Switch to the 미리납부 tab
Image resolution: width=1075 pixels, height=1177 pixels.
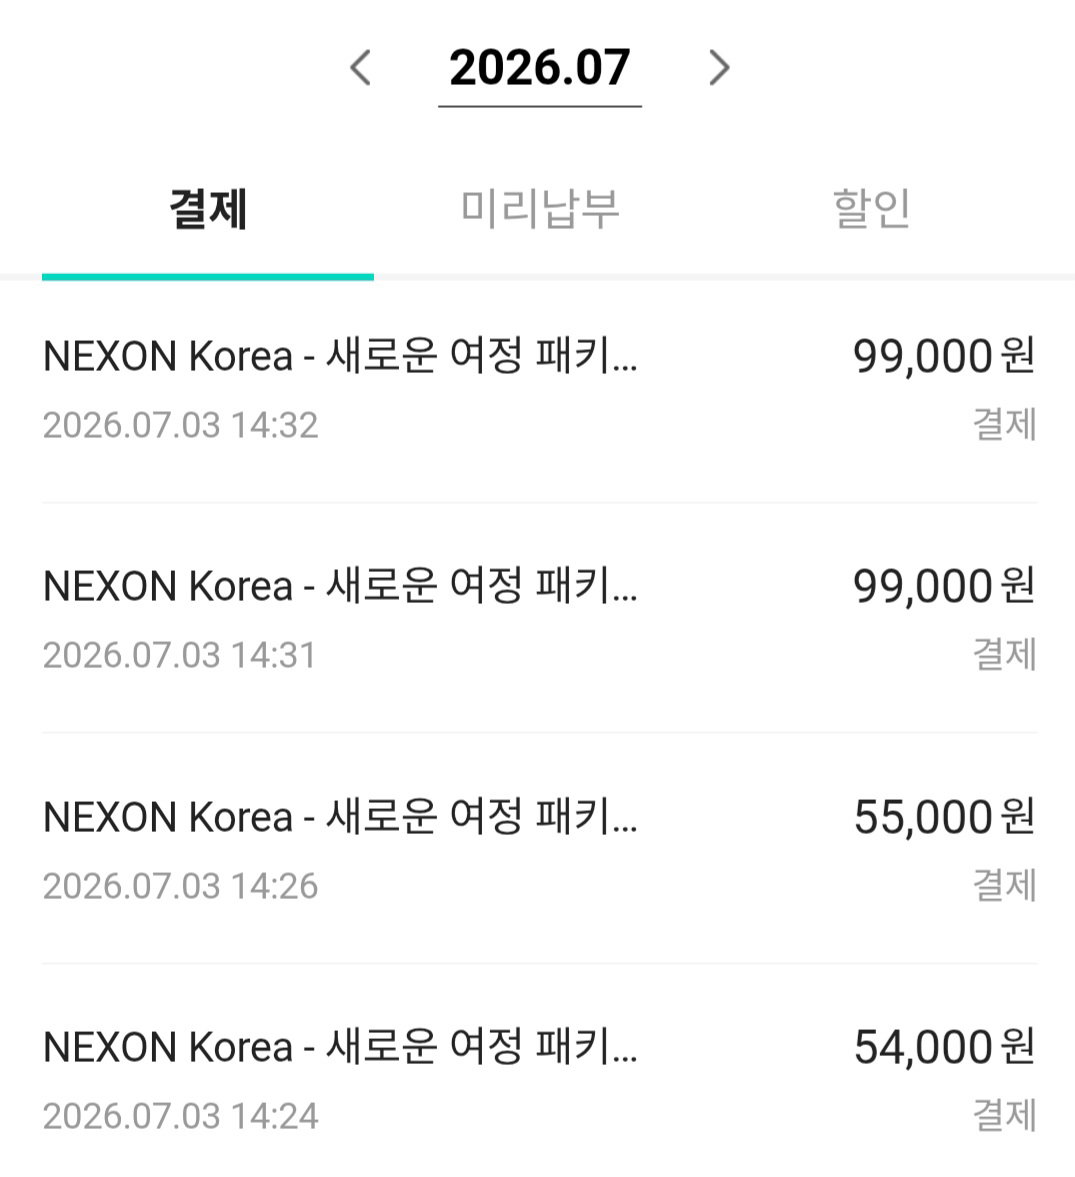coord(540,208)
